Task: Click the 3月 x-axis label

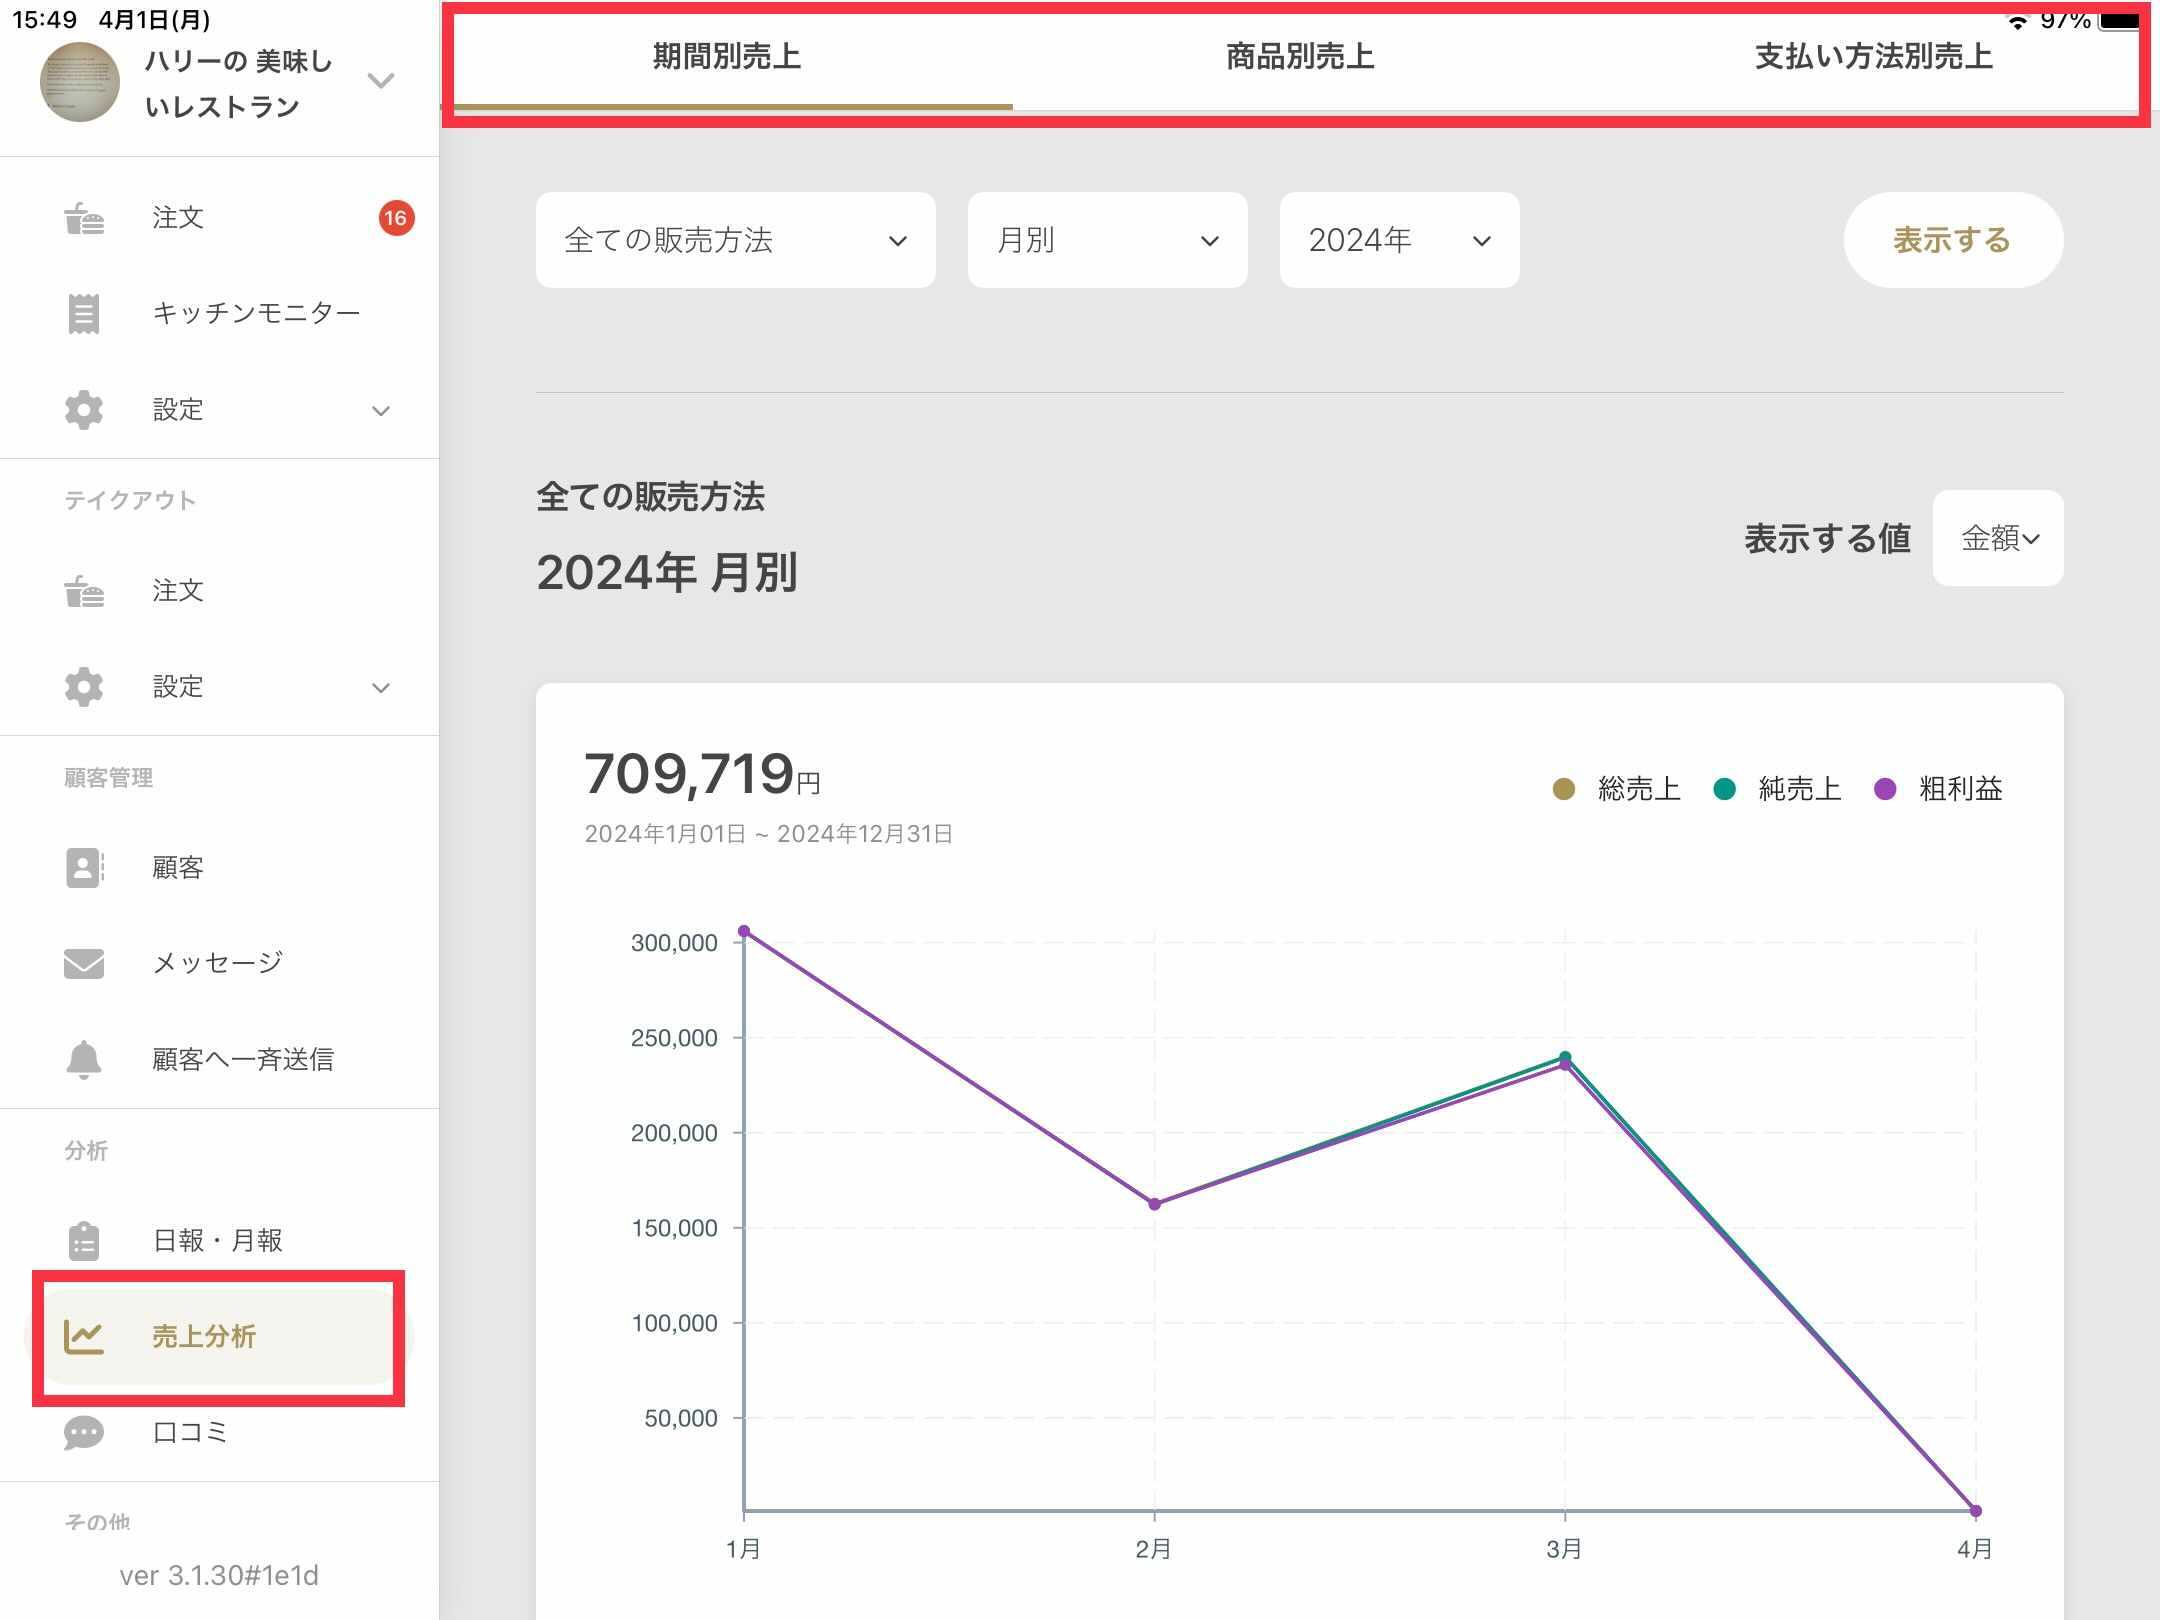Action: coord(1564,1549)
